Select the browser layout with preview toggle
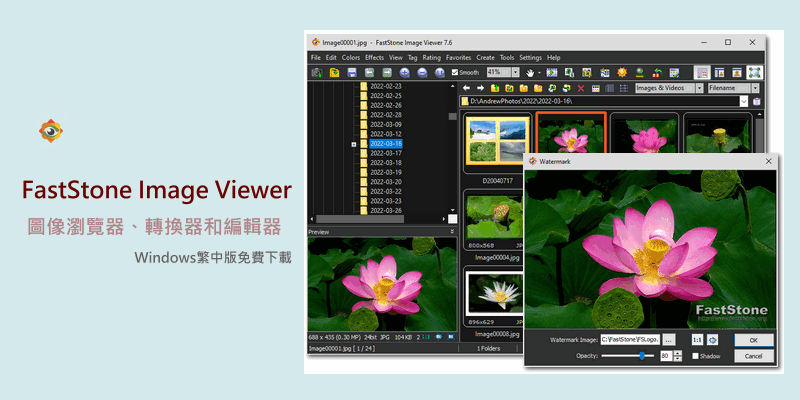The height and width of the screenshot is (400, 800). 703,72
